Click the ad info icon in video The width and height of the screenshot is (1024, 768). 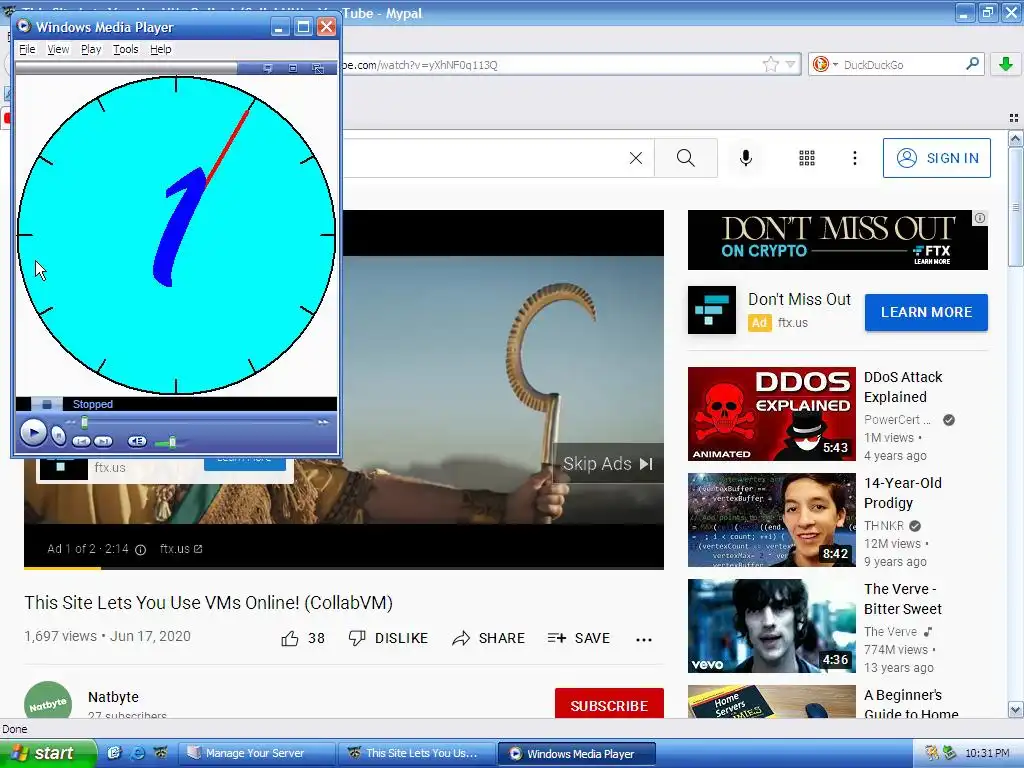(140, 549)
